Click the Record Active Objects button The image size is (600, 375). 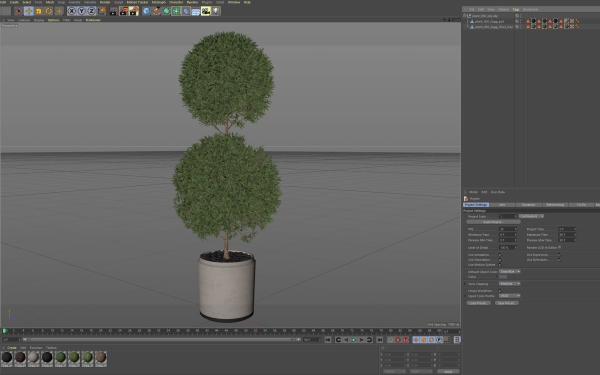coord(390,340)
